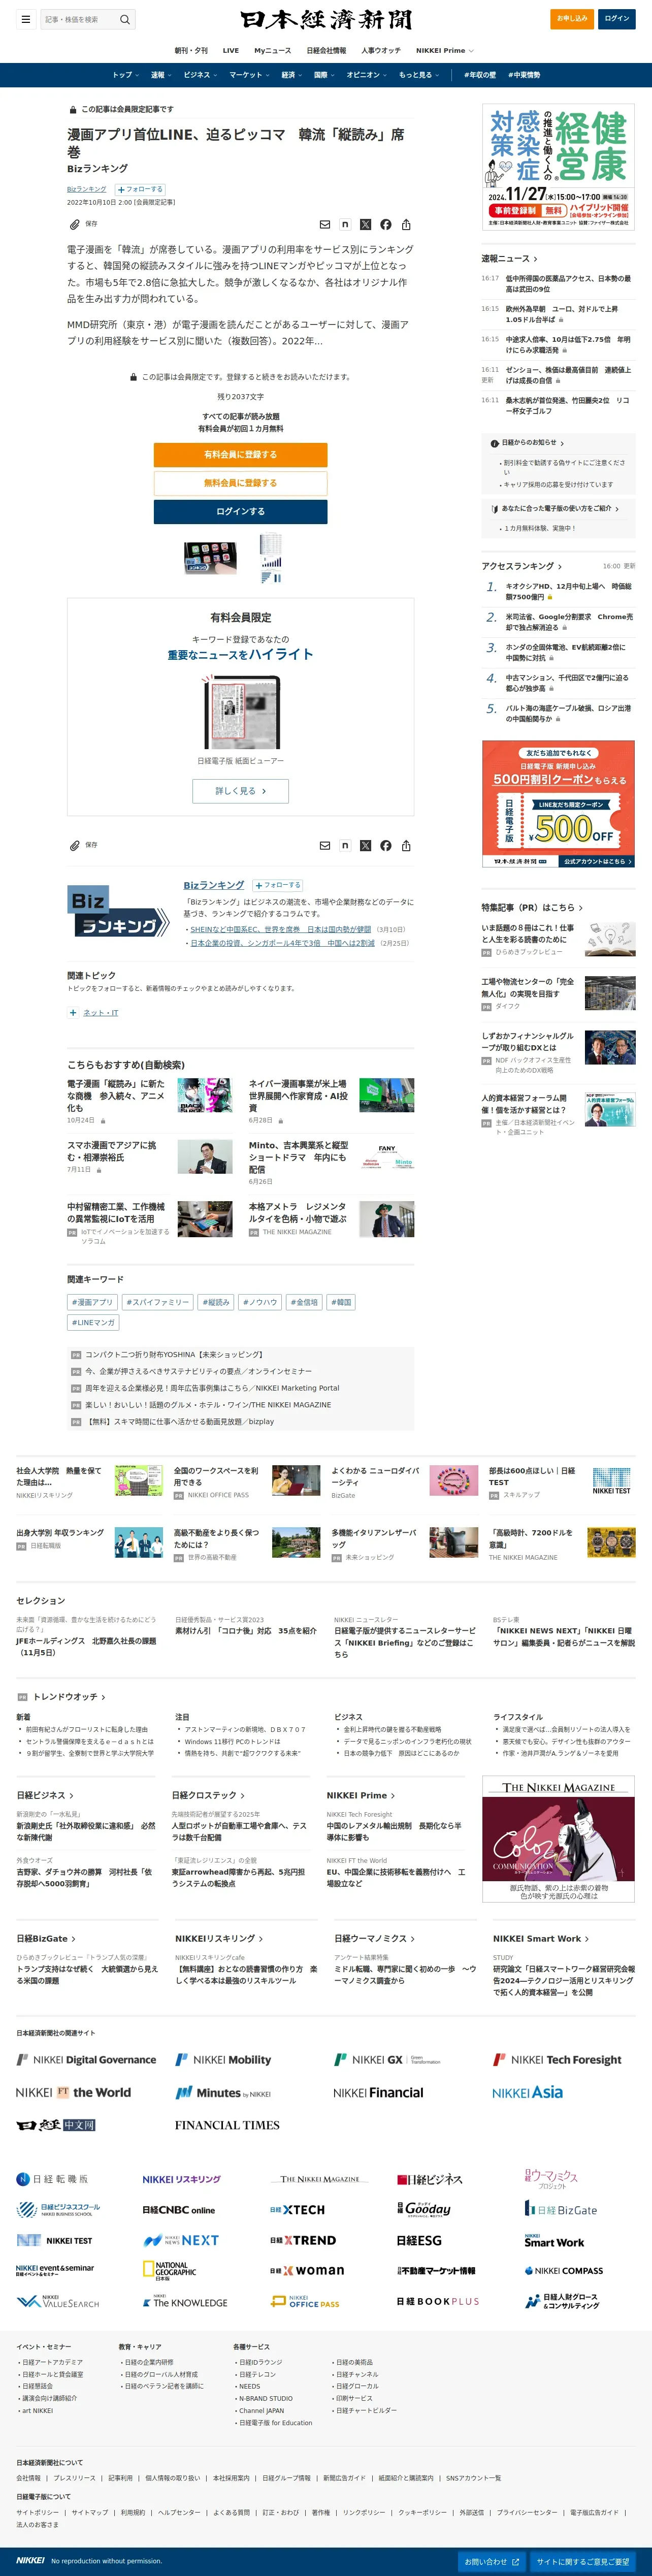The height and width of the screenshot is (2576, 652).
Task: Click the orange お申し込み button
Action: coord(572,19)
